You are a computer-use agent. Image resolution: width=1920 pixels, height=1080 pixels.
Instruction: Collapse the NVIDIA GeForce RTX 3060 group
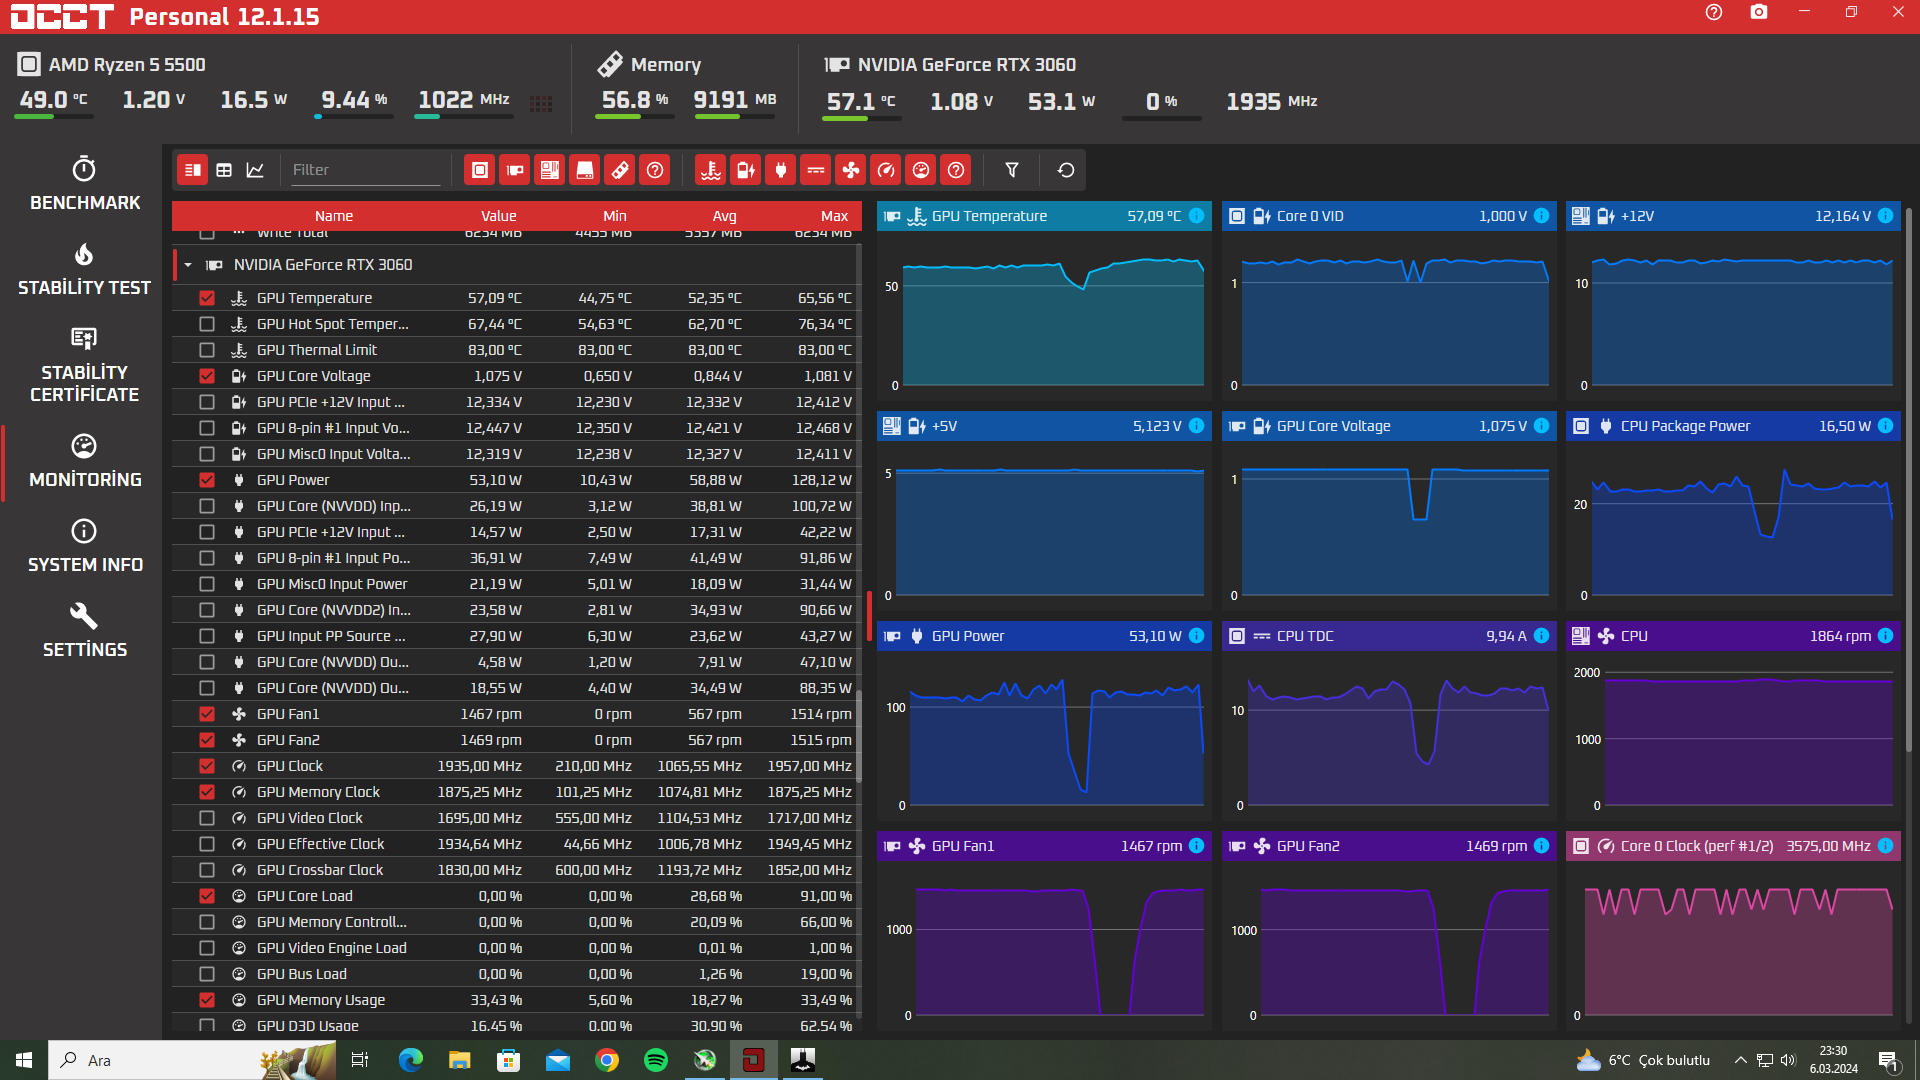click(188, 265)
